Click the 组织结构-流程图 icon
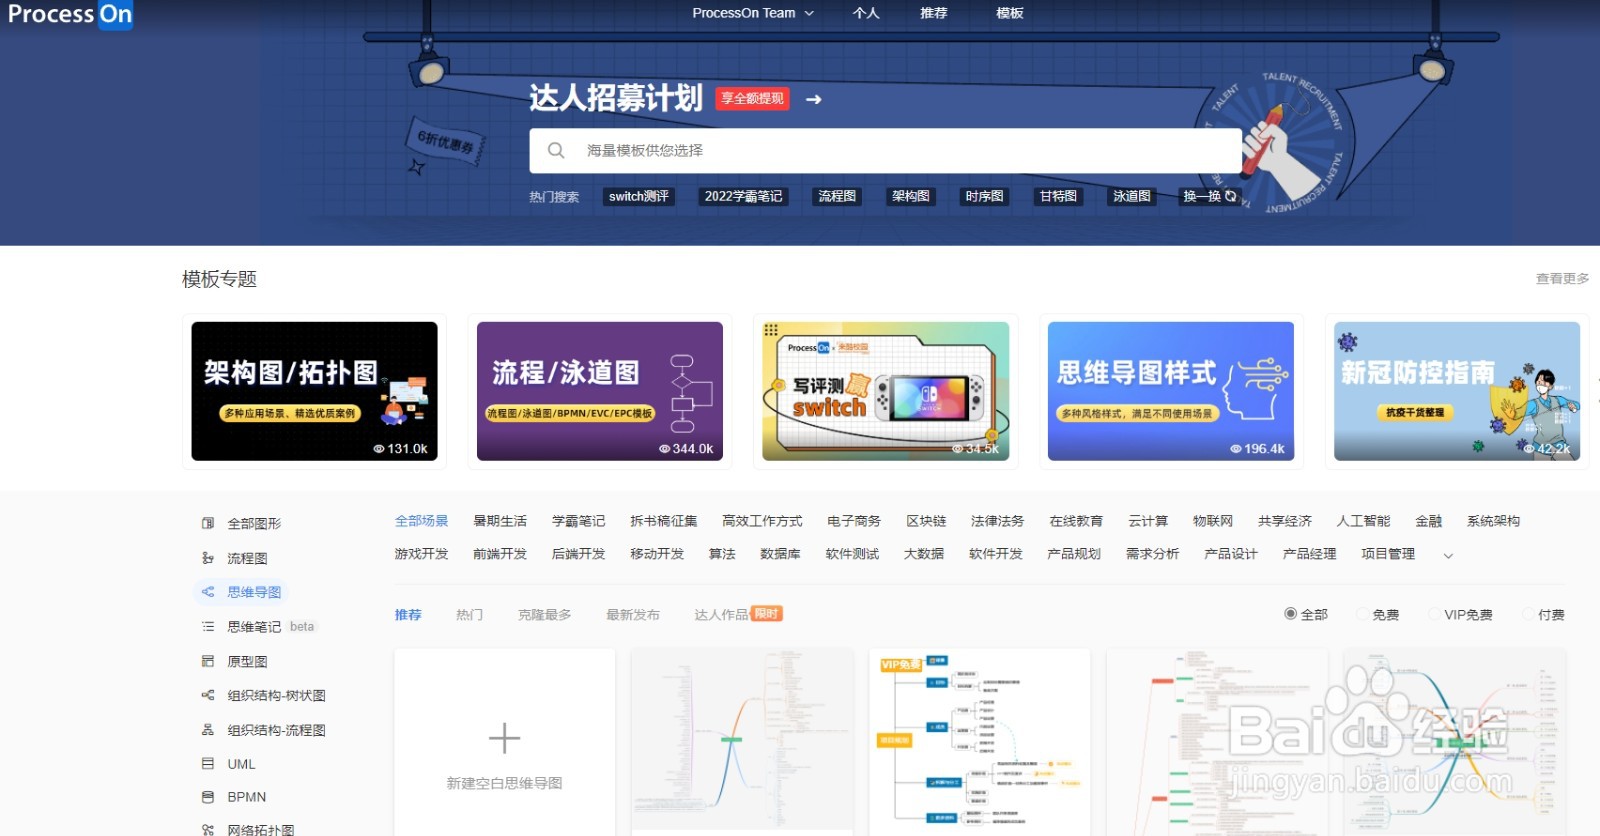Image resolution: width=1600 pixels, height=836 pixels. coord(208,730)
